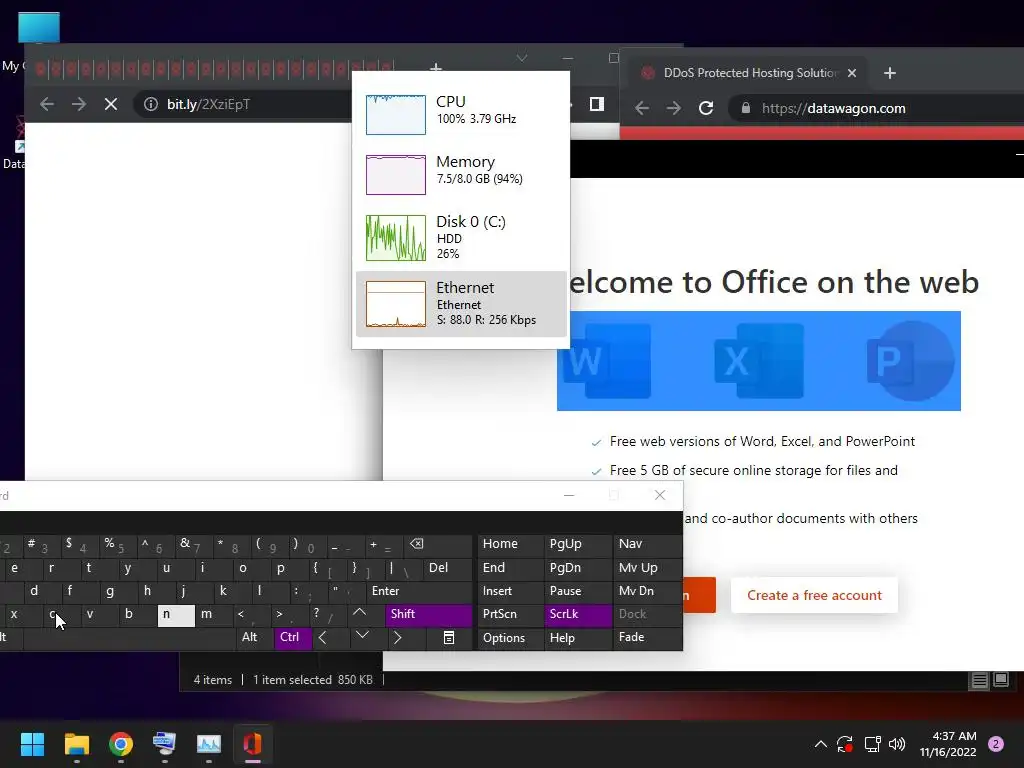Reload the datawagon.com page
This screenshot has width=1024, height=768.
pyautogui.click(x=706, y=108)
